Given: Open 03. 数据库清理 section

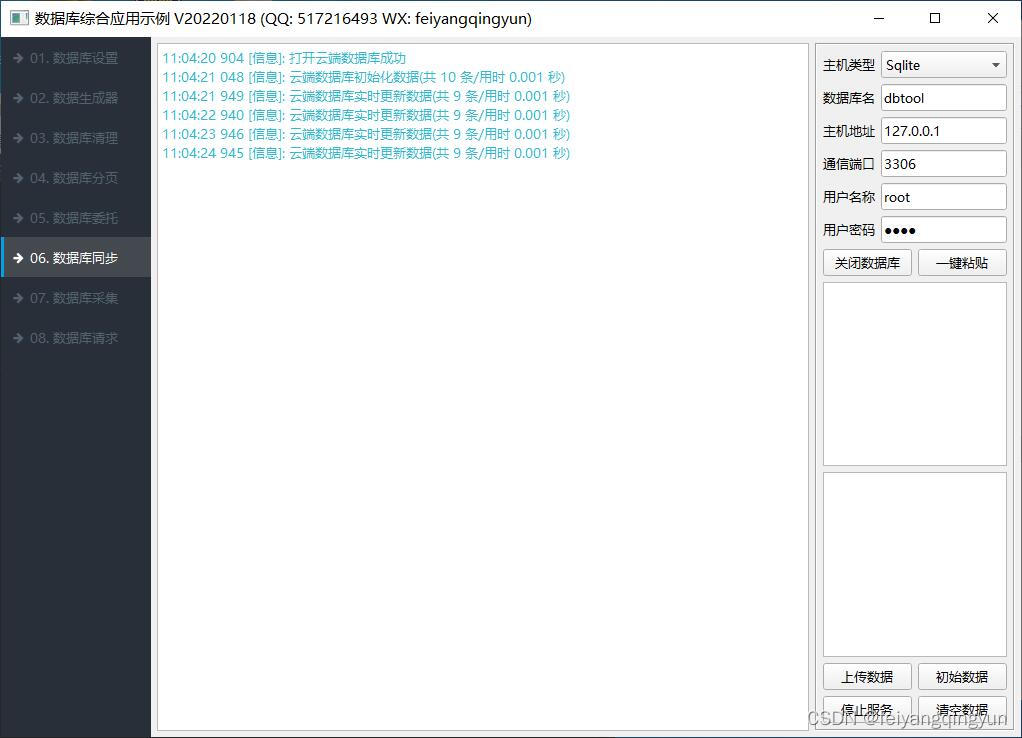Looking at the screenshot, I should (x=76, y=138).
